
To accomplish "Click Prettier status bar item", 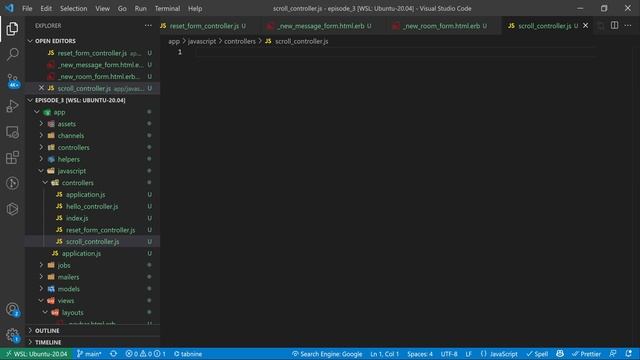I will (586, 354).
